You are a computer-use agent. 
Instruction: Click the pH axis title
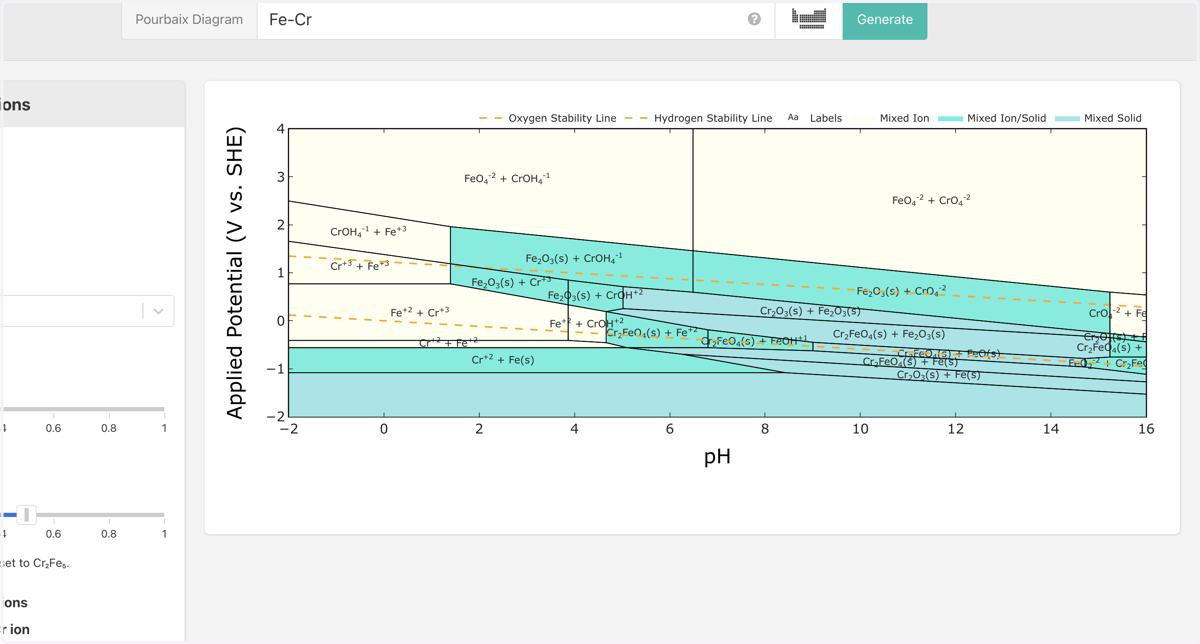[x=717, y=457]
